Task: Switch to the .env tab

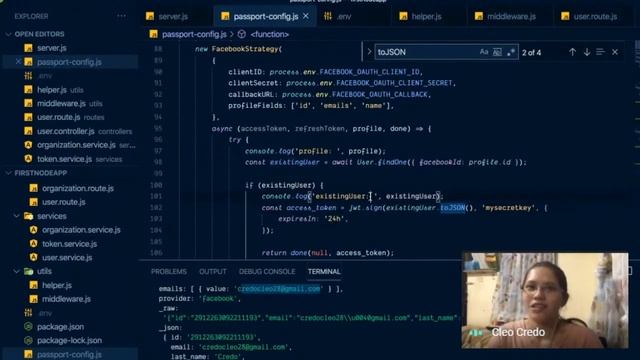Action: 344,16
